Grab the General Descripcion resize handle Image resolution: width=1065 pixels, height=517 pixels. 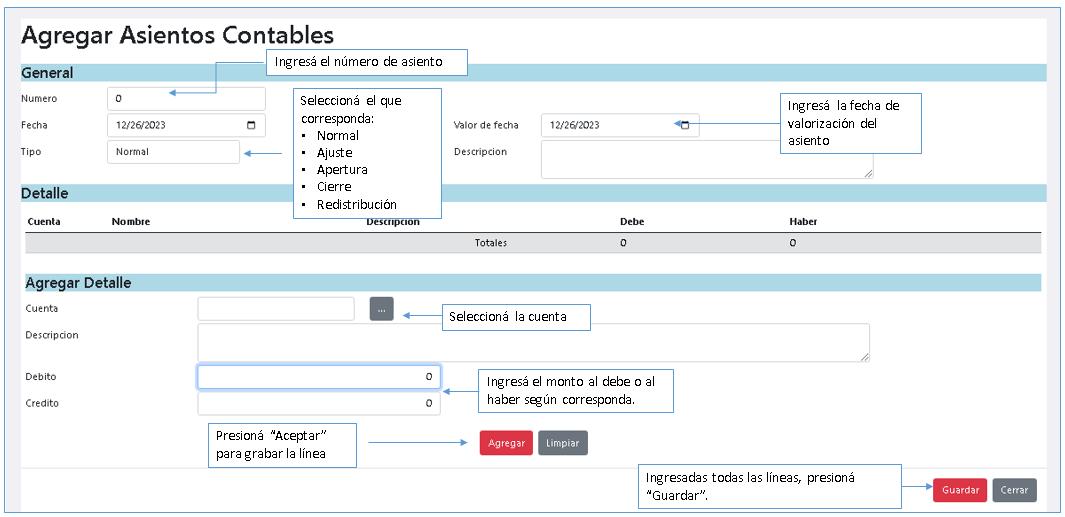(x=868, y=174)
